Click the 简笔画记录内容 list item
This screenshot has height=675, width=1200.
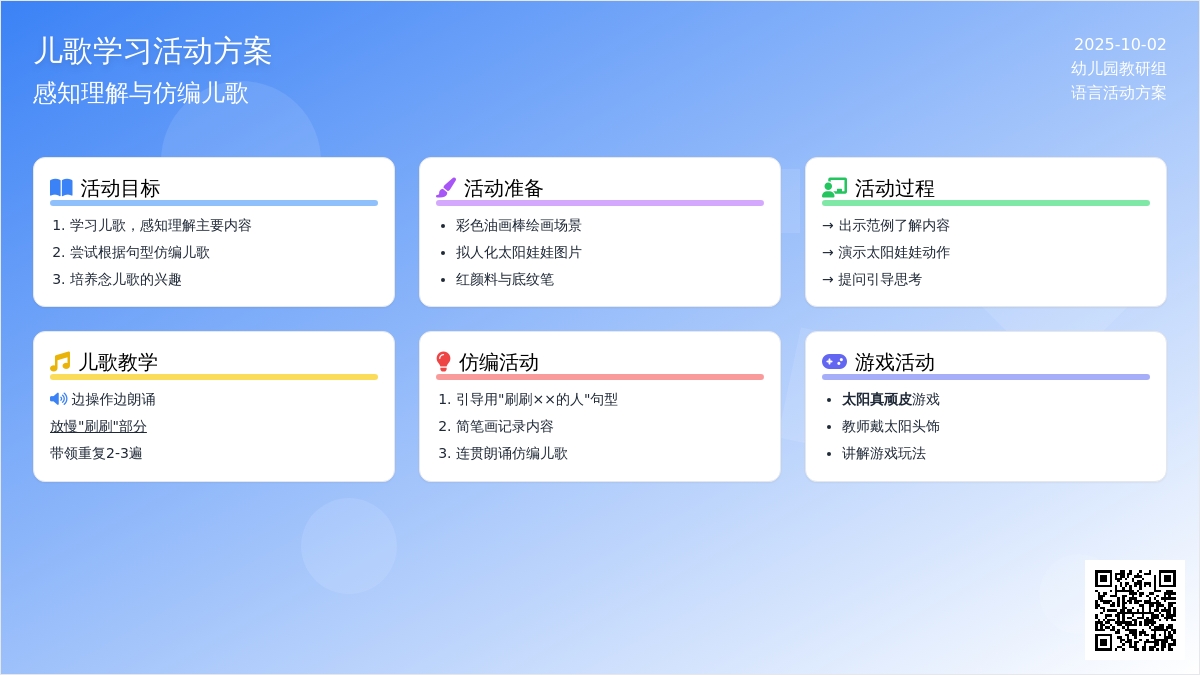(504, 426)
